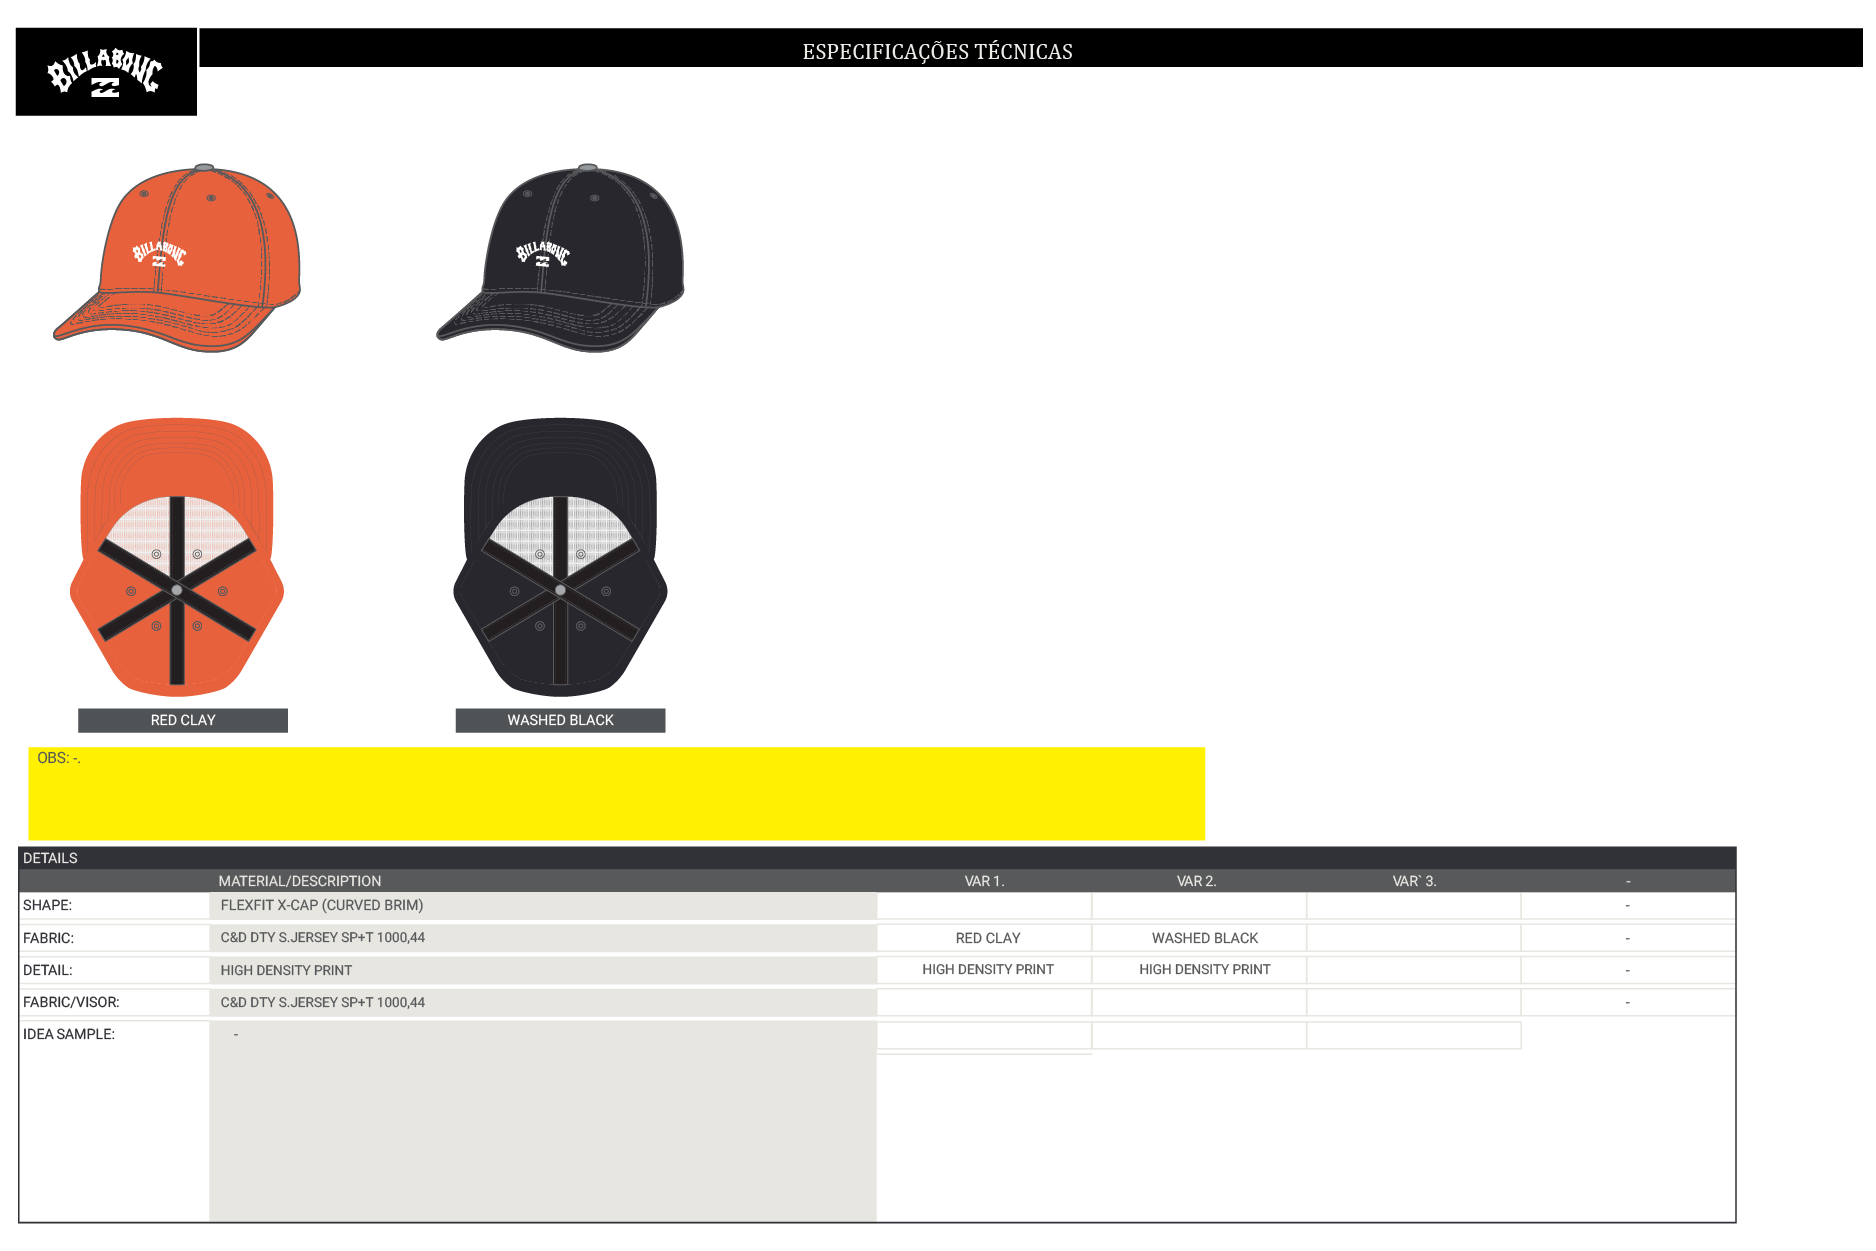Click the yellow OBS notes field
The width and height of the screenshot is (1876, 1251).
pyautogui.click(x=616, y=794)
